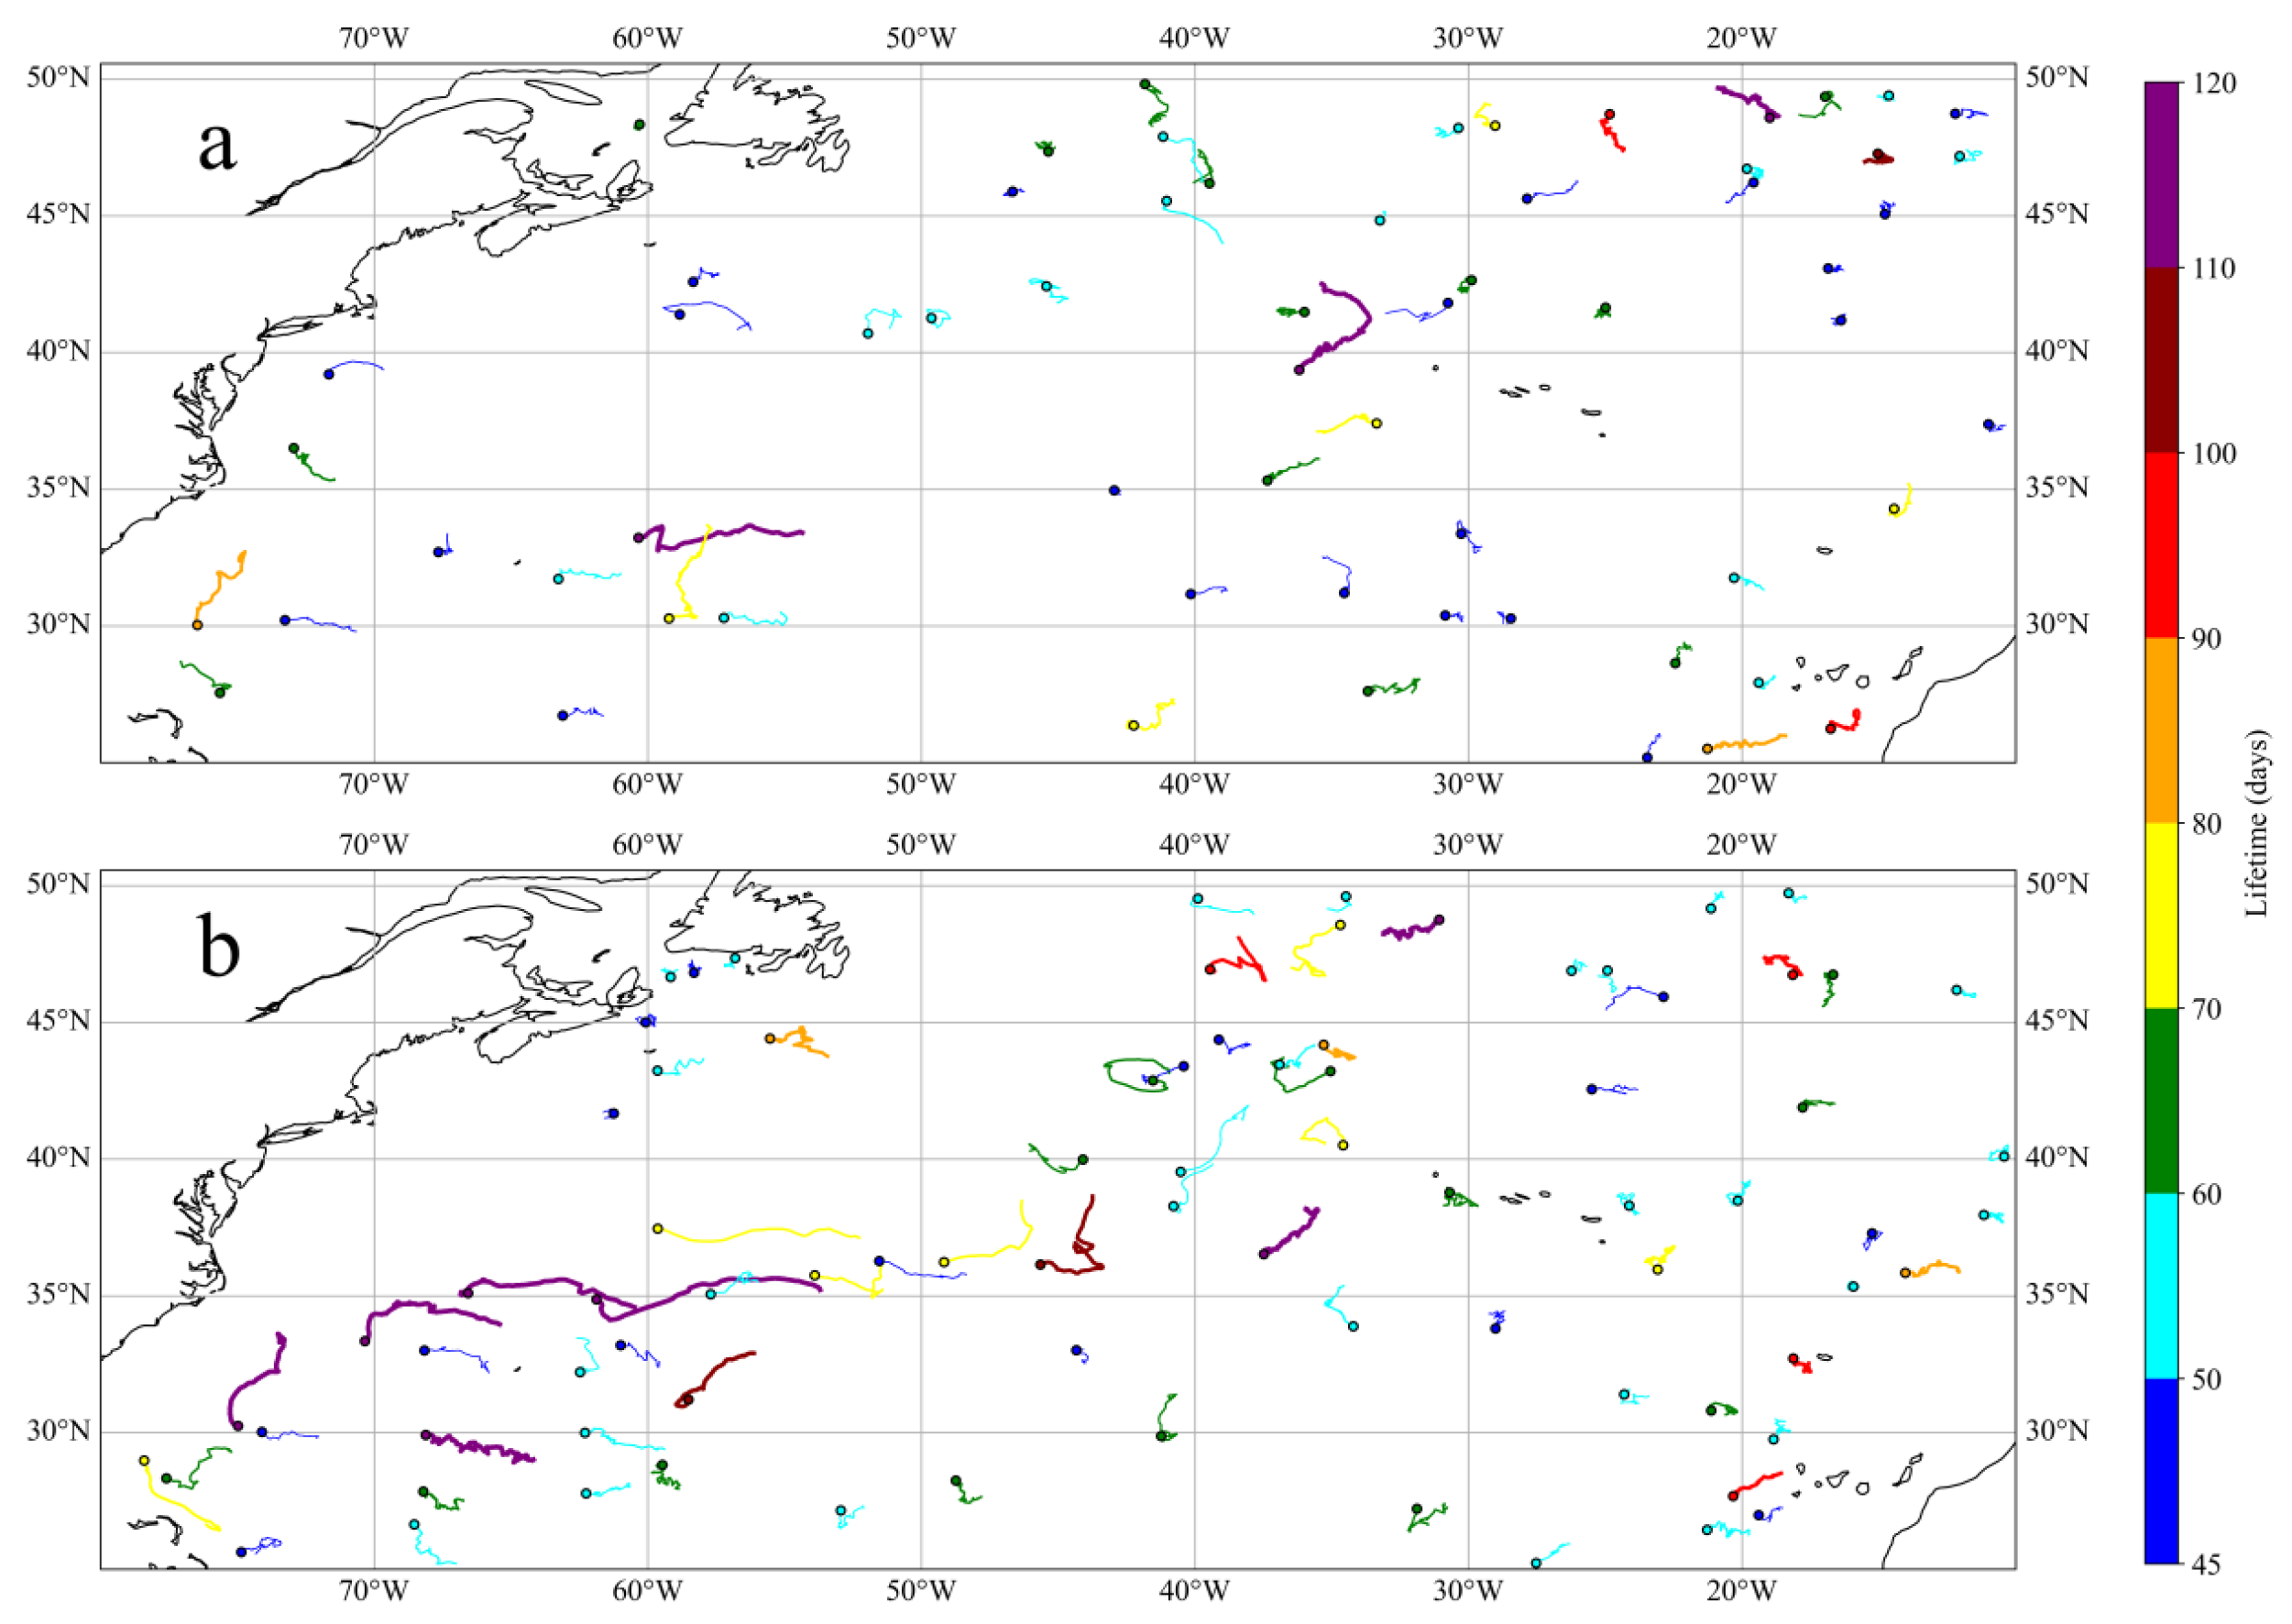Screen dimensions: 2292x1624
Task: Click '70°W' label above panel a
Action: (x=374, y=38)
